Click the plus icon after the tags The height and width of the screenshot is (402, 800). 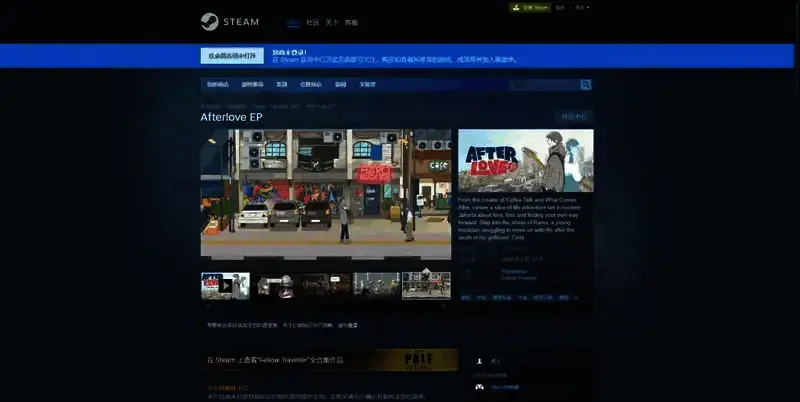(578, 297)
